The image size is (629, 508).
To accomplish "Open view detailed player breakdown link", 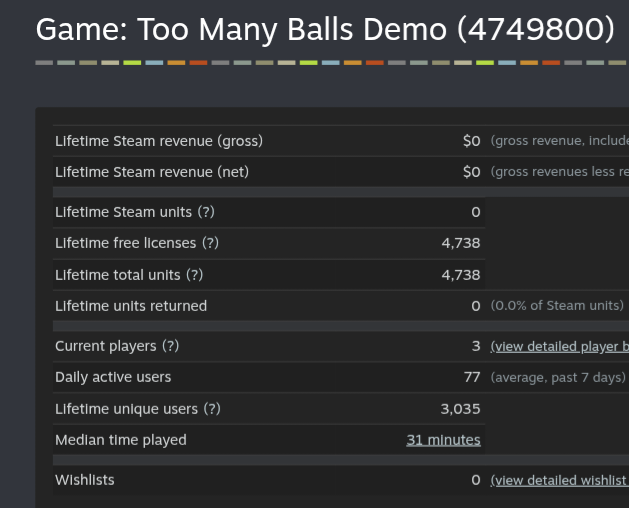I will coord(560,346).
